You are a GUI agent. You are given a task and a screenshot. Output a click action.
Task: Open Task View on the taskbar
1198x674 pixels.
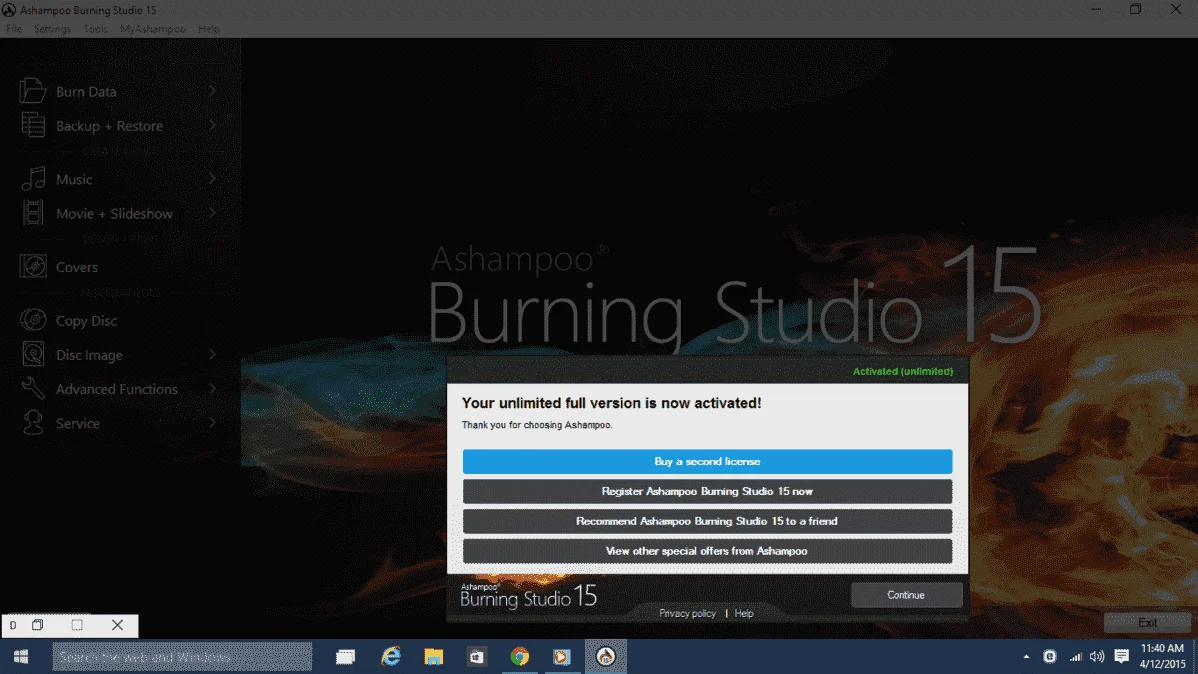(346, 656)
